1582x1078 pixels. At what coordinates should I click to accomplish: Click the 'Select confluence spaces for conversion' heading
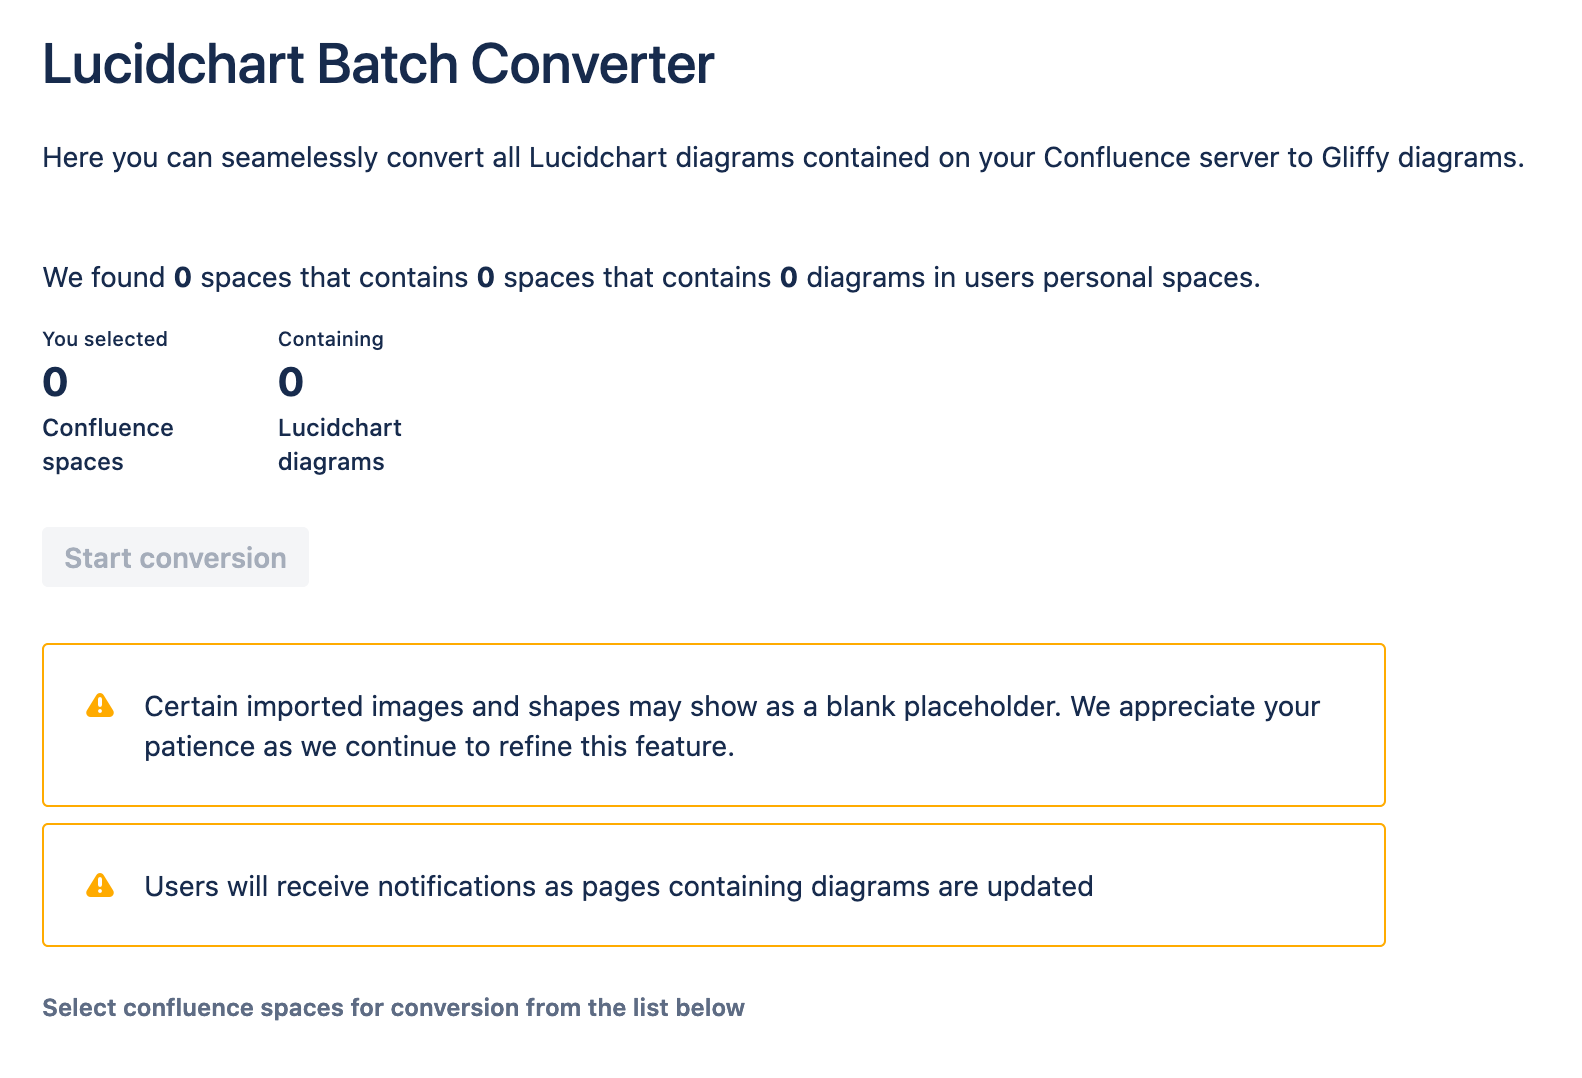click(393, 1008)
